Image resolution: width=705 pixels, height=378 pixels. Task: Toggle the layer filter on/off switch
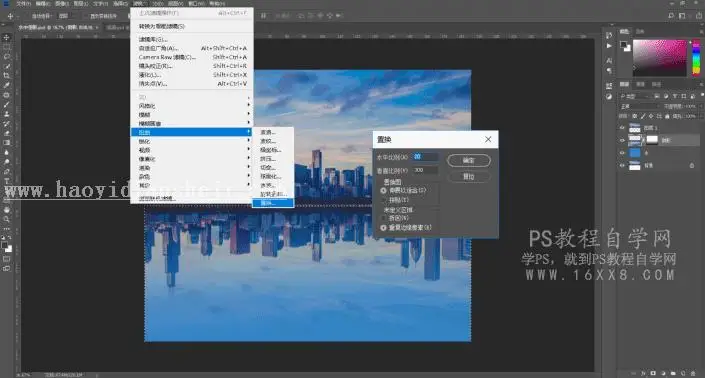pyautogui.click(x=702, y=95)
